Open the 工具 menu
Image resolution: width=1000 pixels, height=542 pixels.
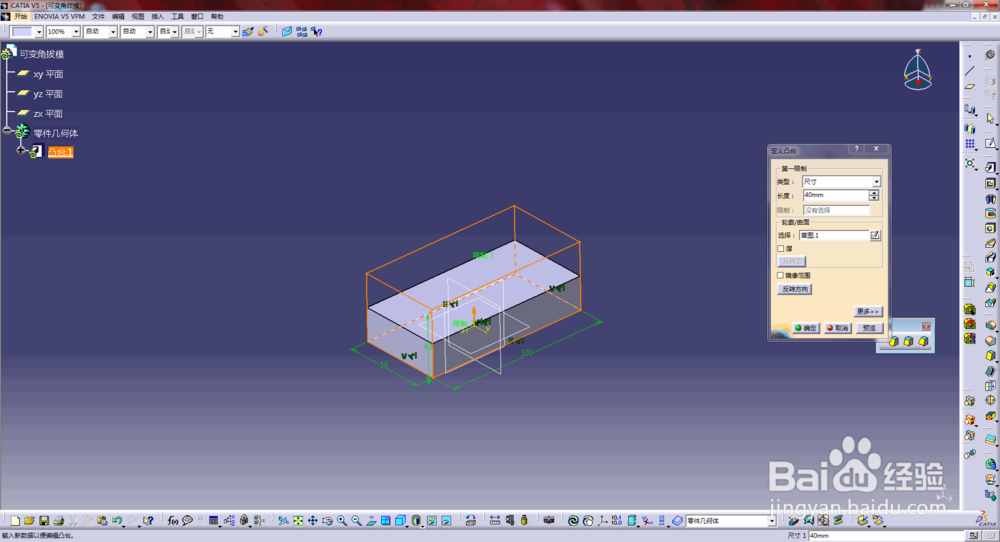[x=177, y=16]
